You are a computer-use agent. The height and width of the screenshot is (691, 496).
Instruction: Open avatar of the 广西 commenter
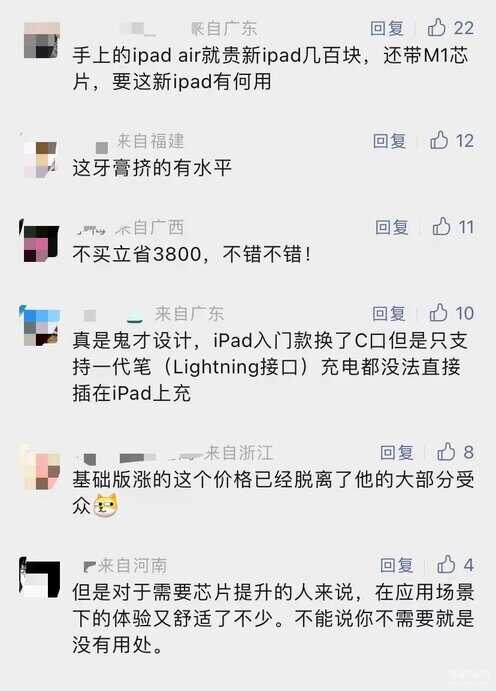point(40,243)
